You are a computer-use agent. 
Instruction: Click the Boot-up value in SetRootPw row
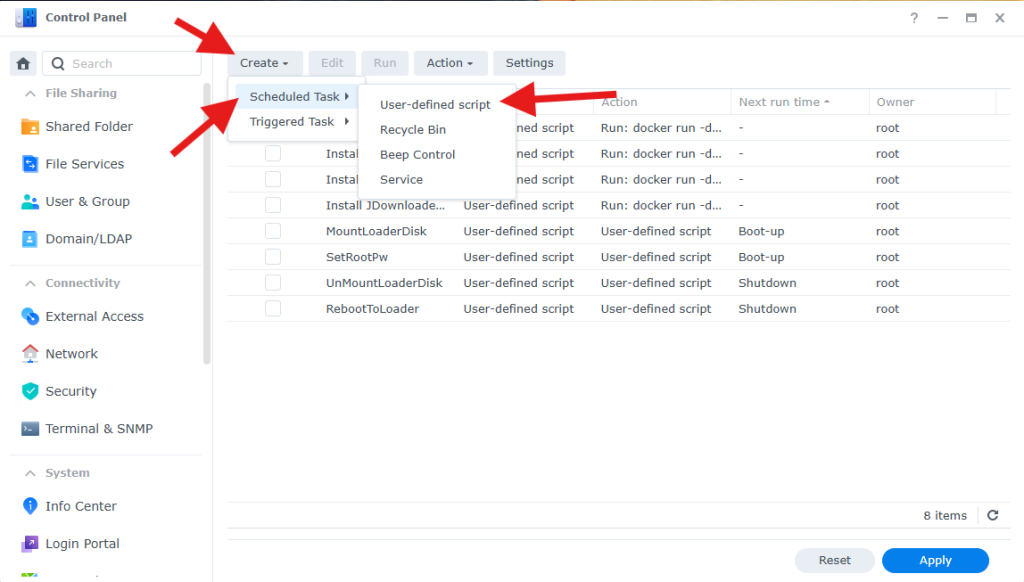tap(761, 257)
